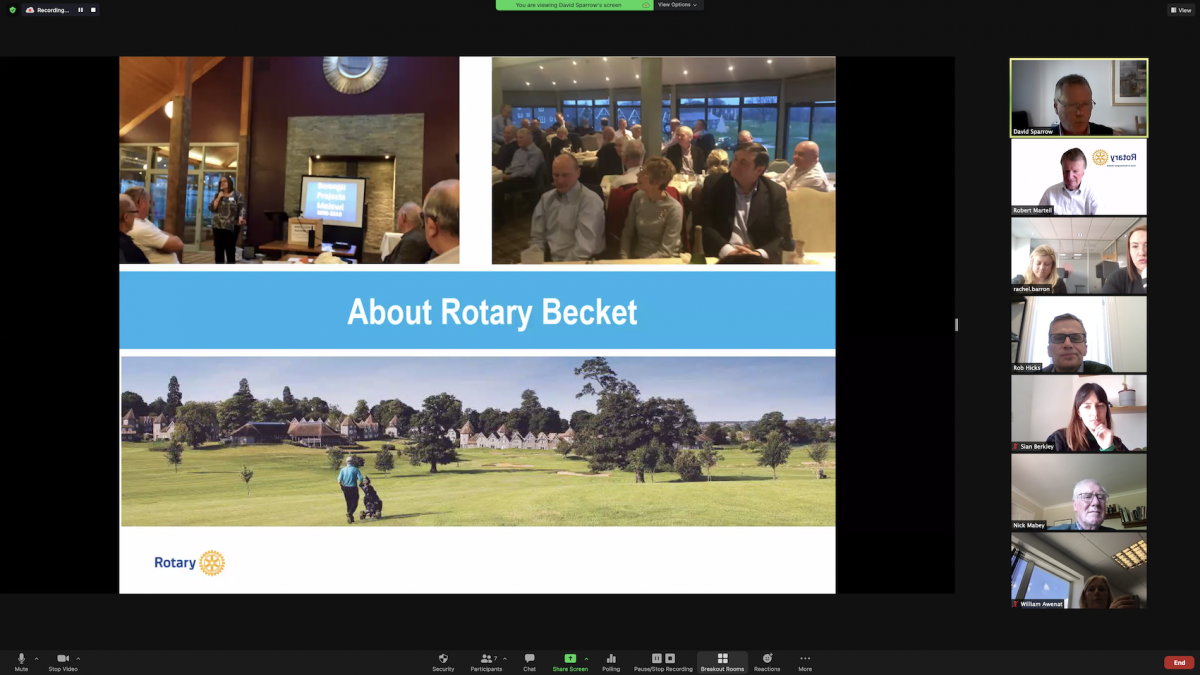The image size is (1200, 675).
Task: Click the screen-viewing notification banner
Action: pyautogui.click(x=574, y=5)
